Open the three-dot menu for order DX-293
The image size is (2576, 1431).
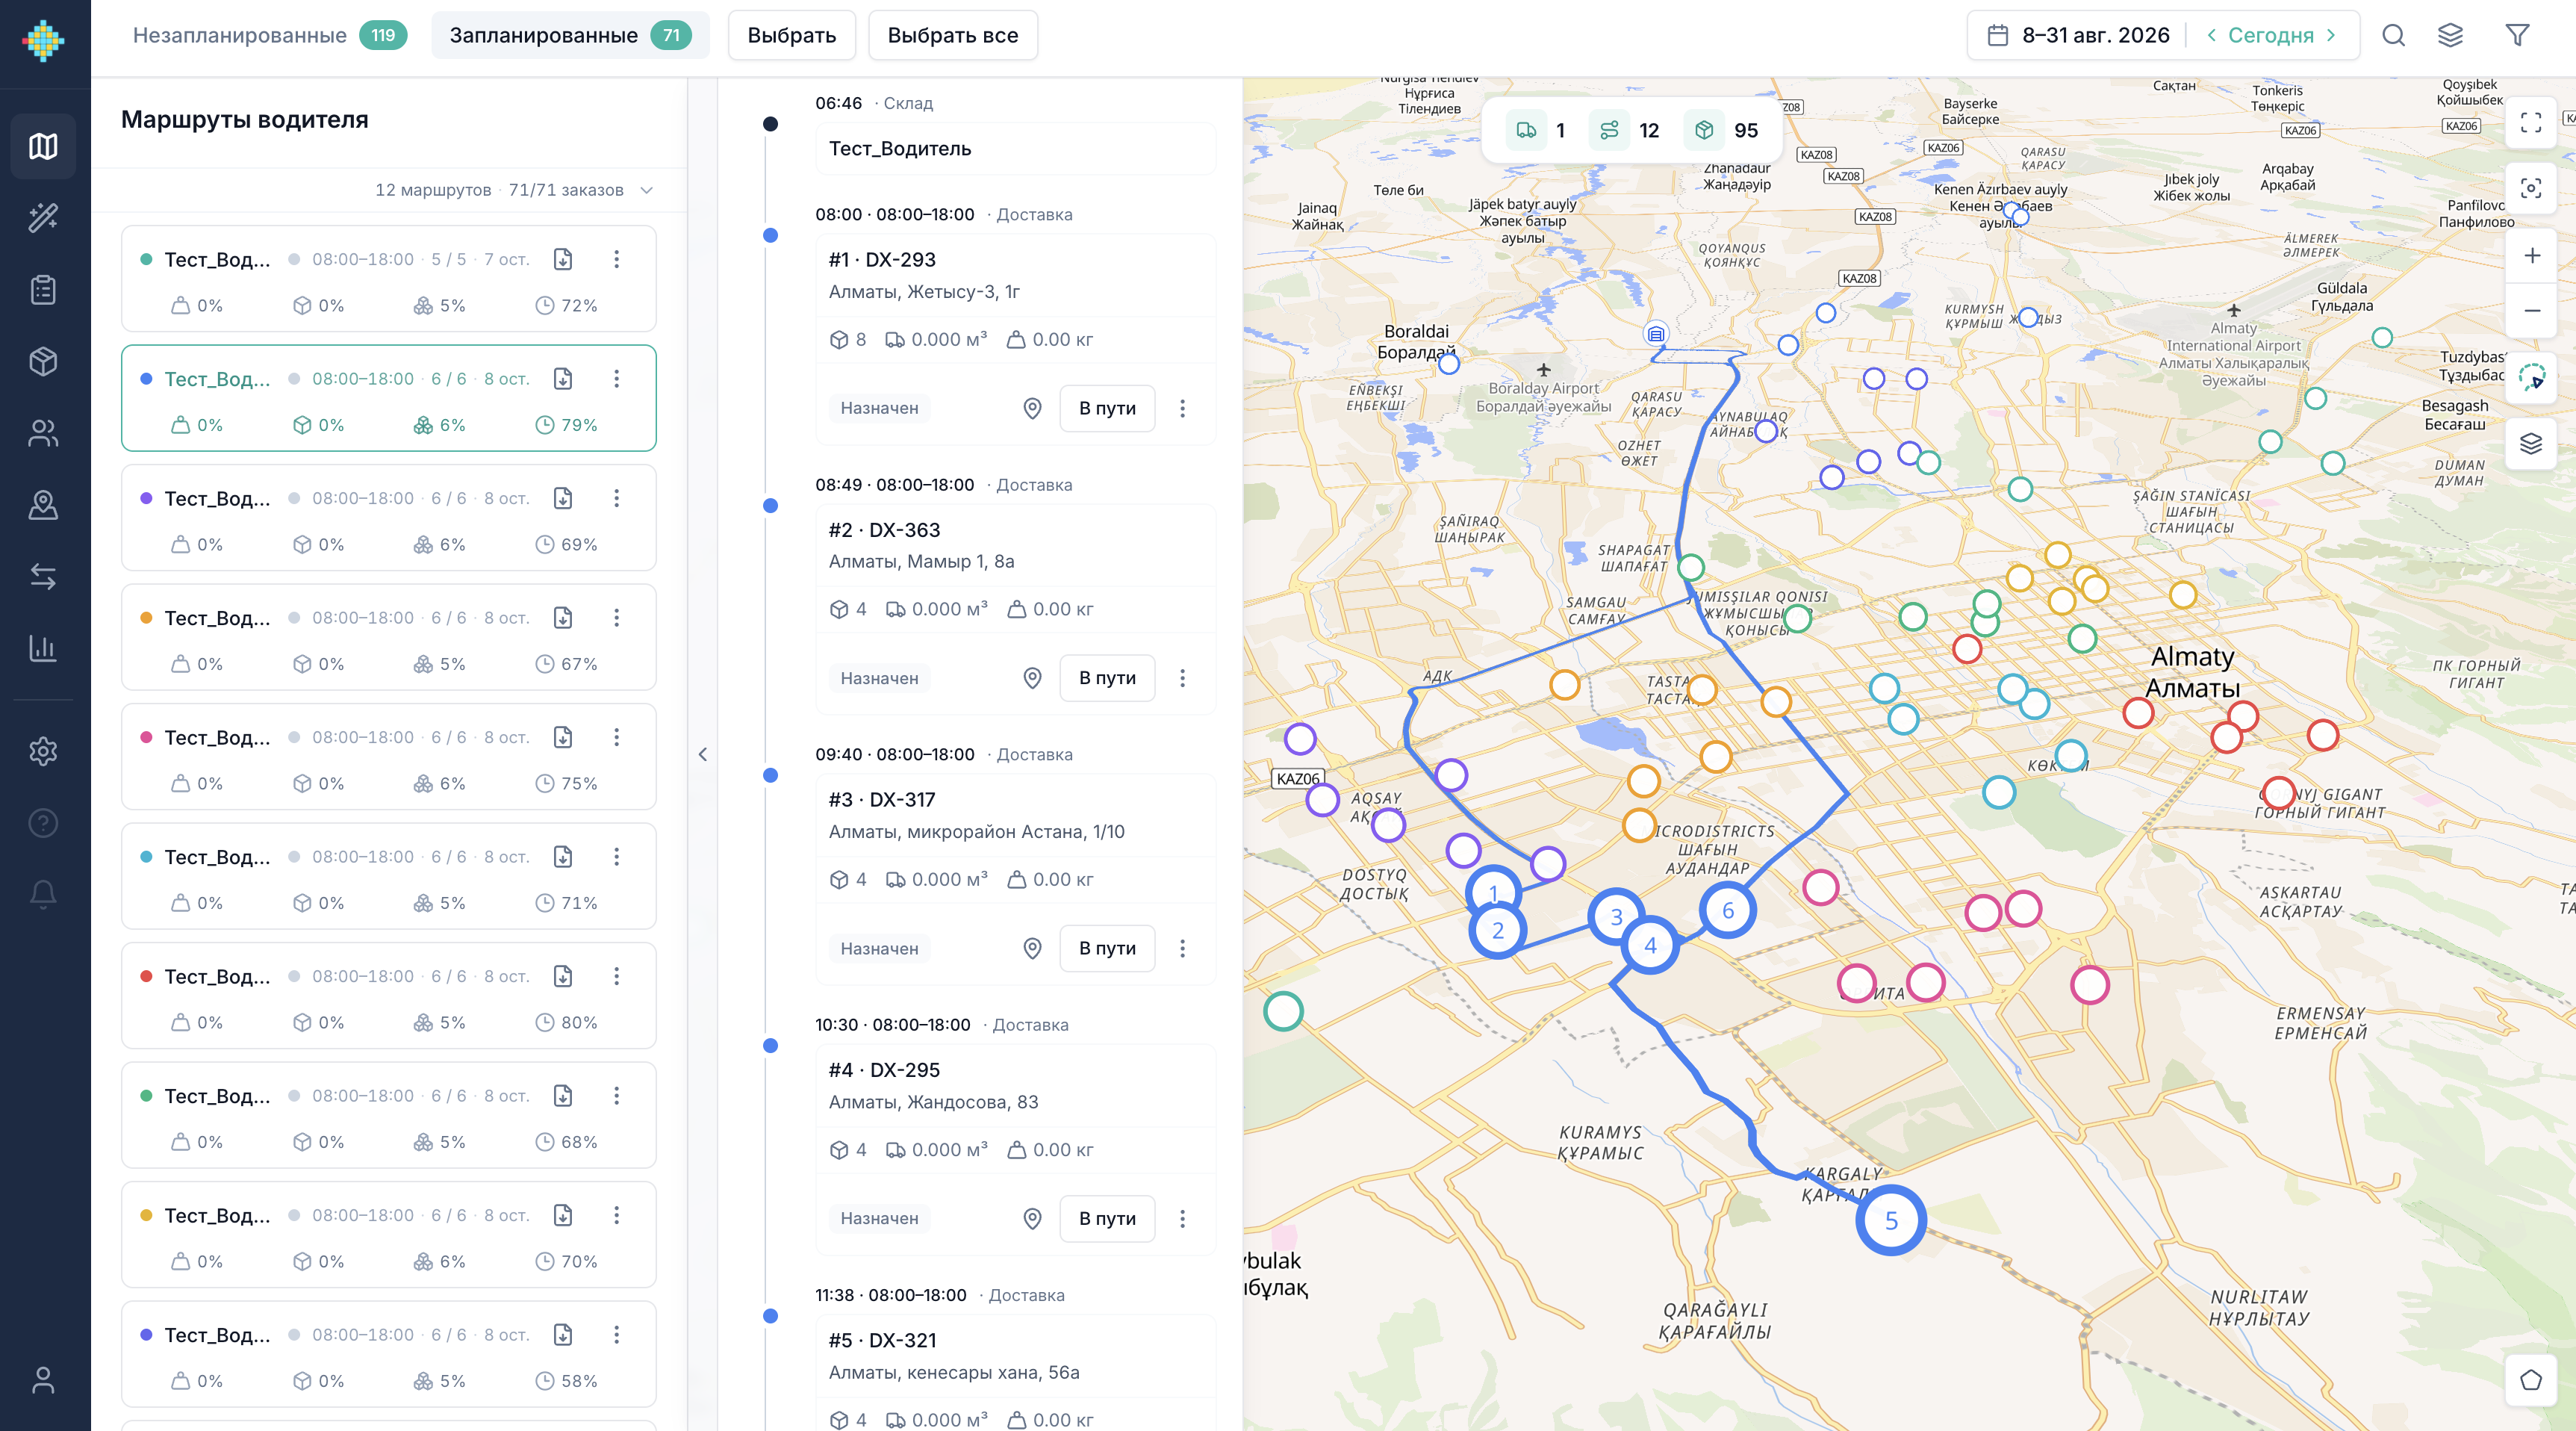[x=1182, y=408]
